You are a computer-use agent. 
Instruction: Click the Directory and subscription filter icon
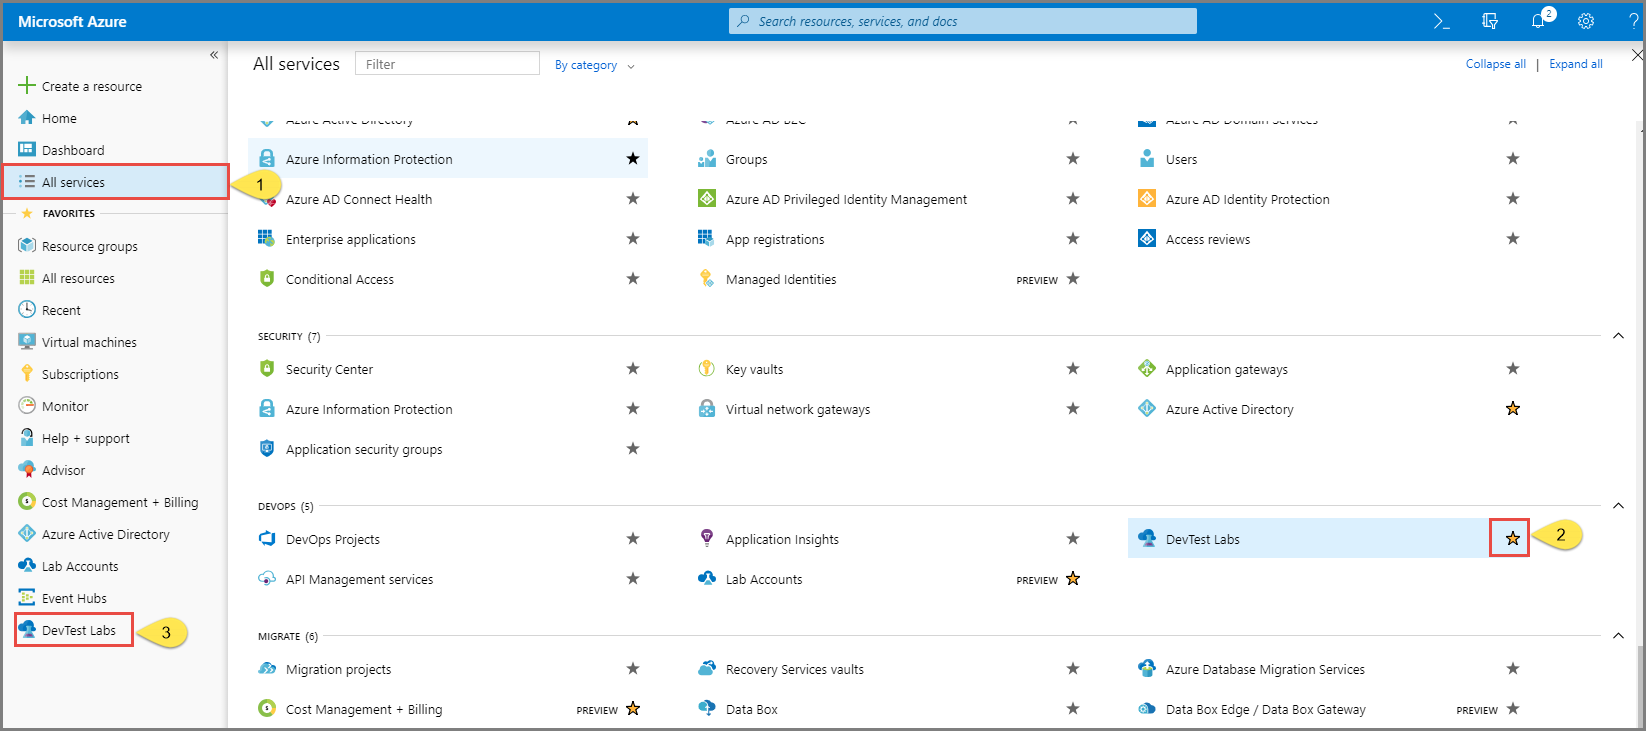click(1490, 21)
